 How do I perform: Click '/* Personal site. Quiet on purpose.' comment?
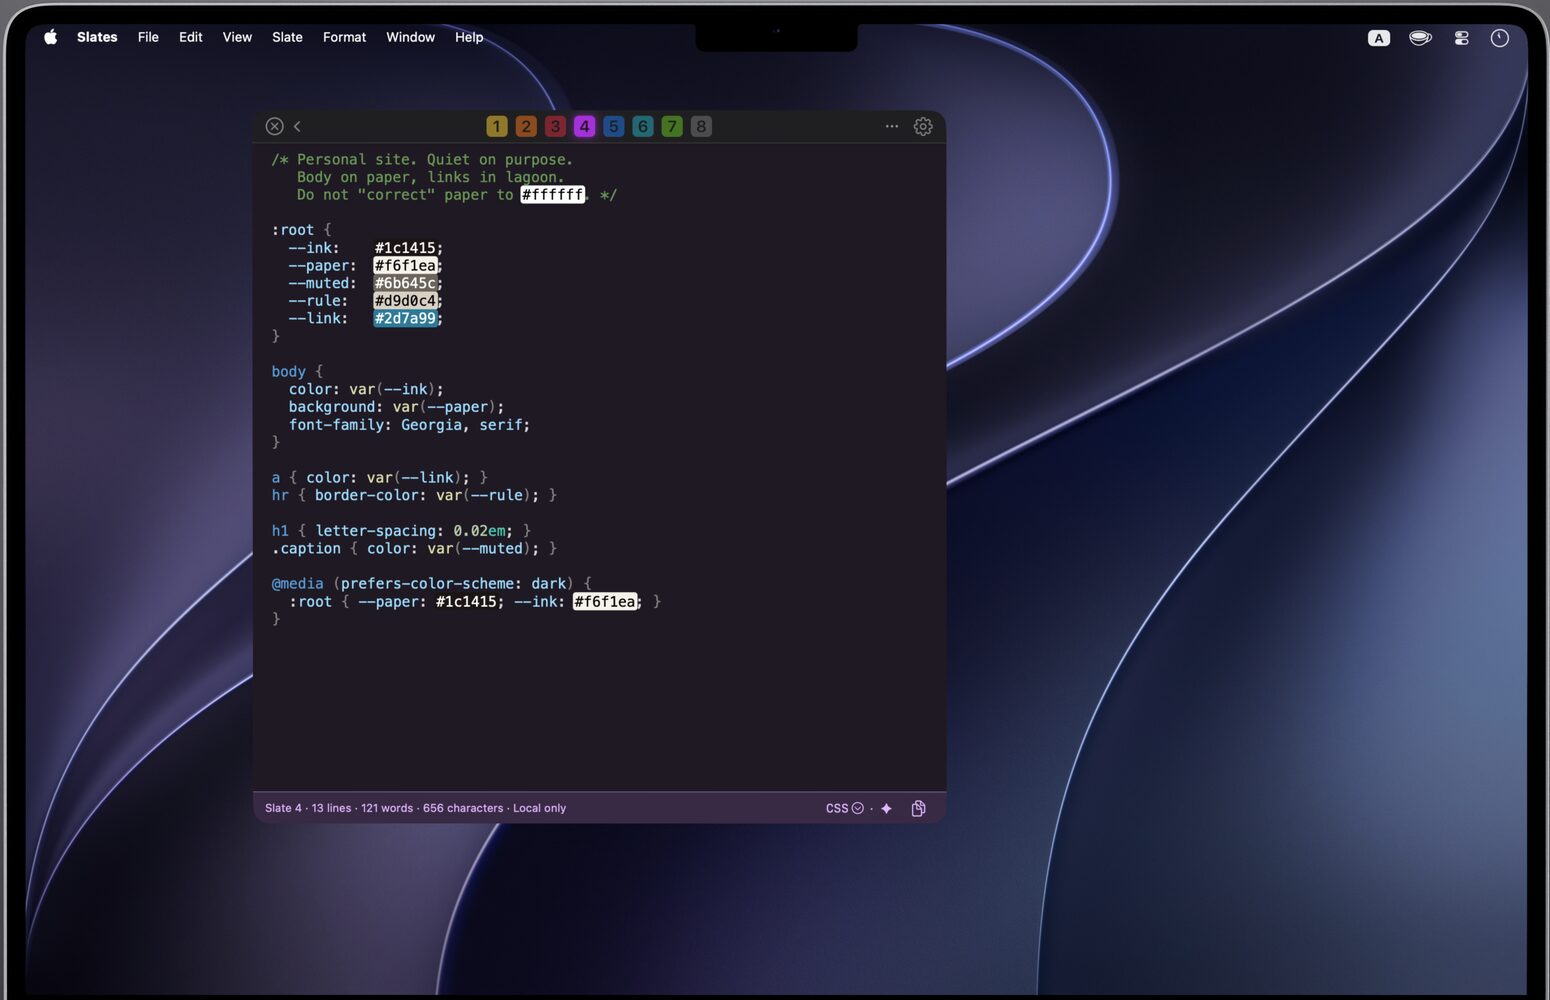point(422,160)
